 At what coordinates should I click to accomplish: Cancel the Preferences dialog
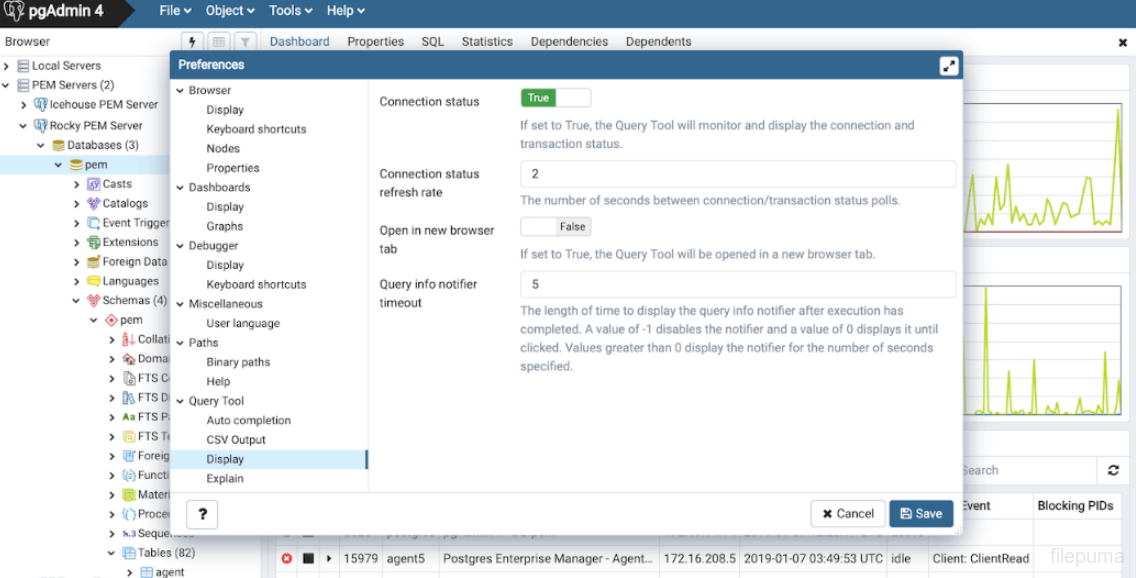(847, 514)
